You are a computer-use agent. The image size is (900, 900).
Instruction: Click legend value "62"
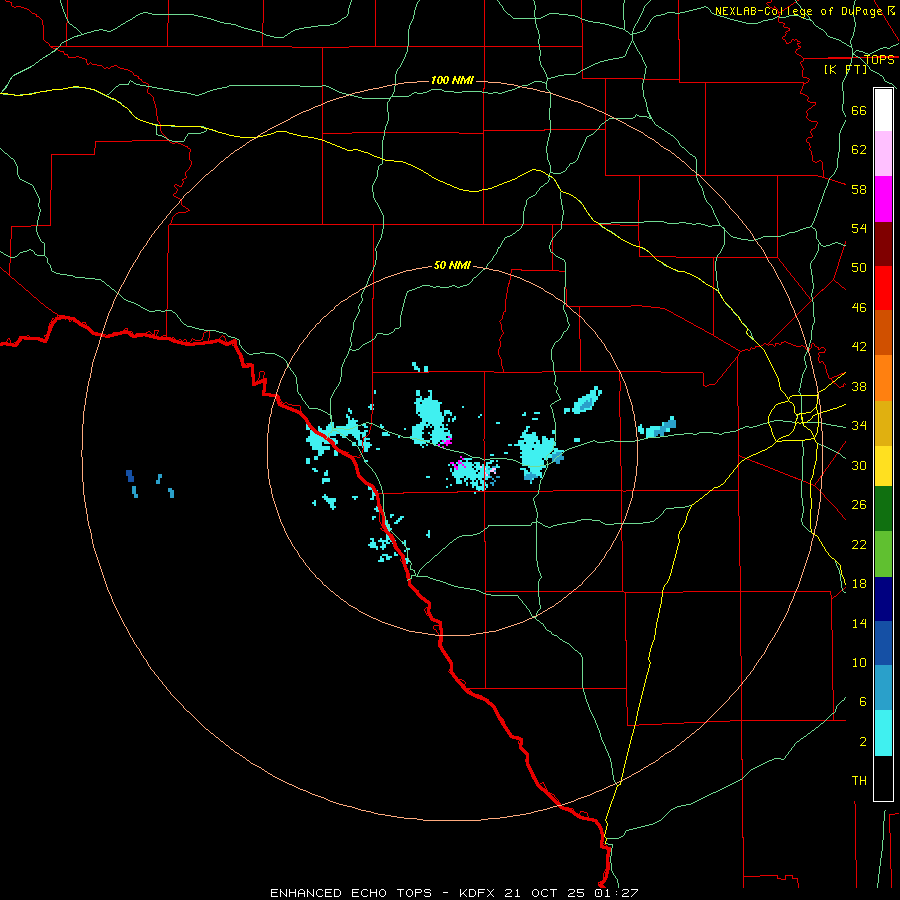[x=859, y=149]
